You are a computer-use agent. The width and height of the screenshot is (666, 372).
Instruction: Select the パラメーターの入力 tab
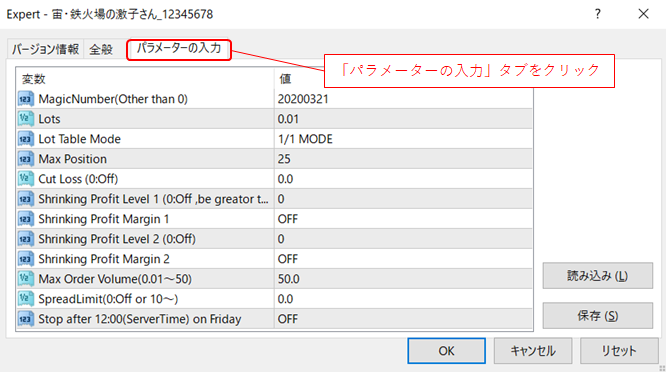[179, 49]
